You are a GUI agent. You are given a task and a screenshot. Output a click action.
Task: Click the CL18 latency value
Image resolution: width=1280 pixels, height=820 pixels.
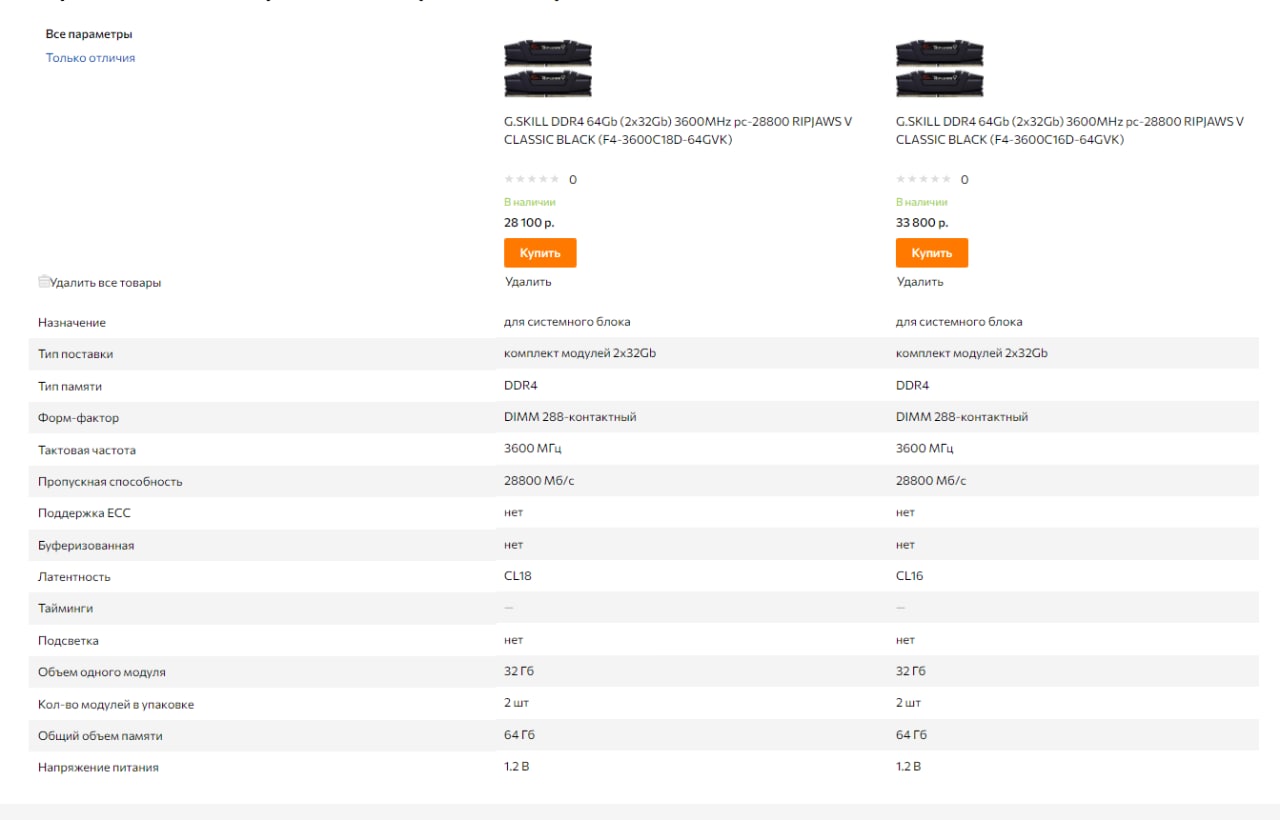click(518, 576)
